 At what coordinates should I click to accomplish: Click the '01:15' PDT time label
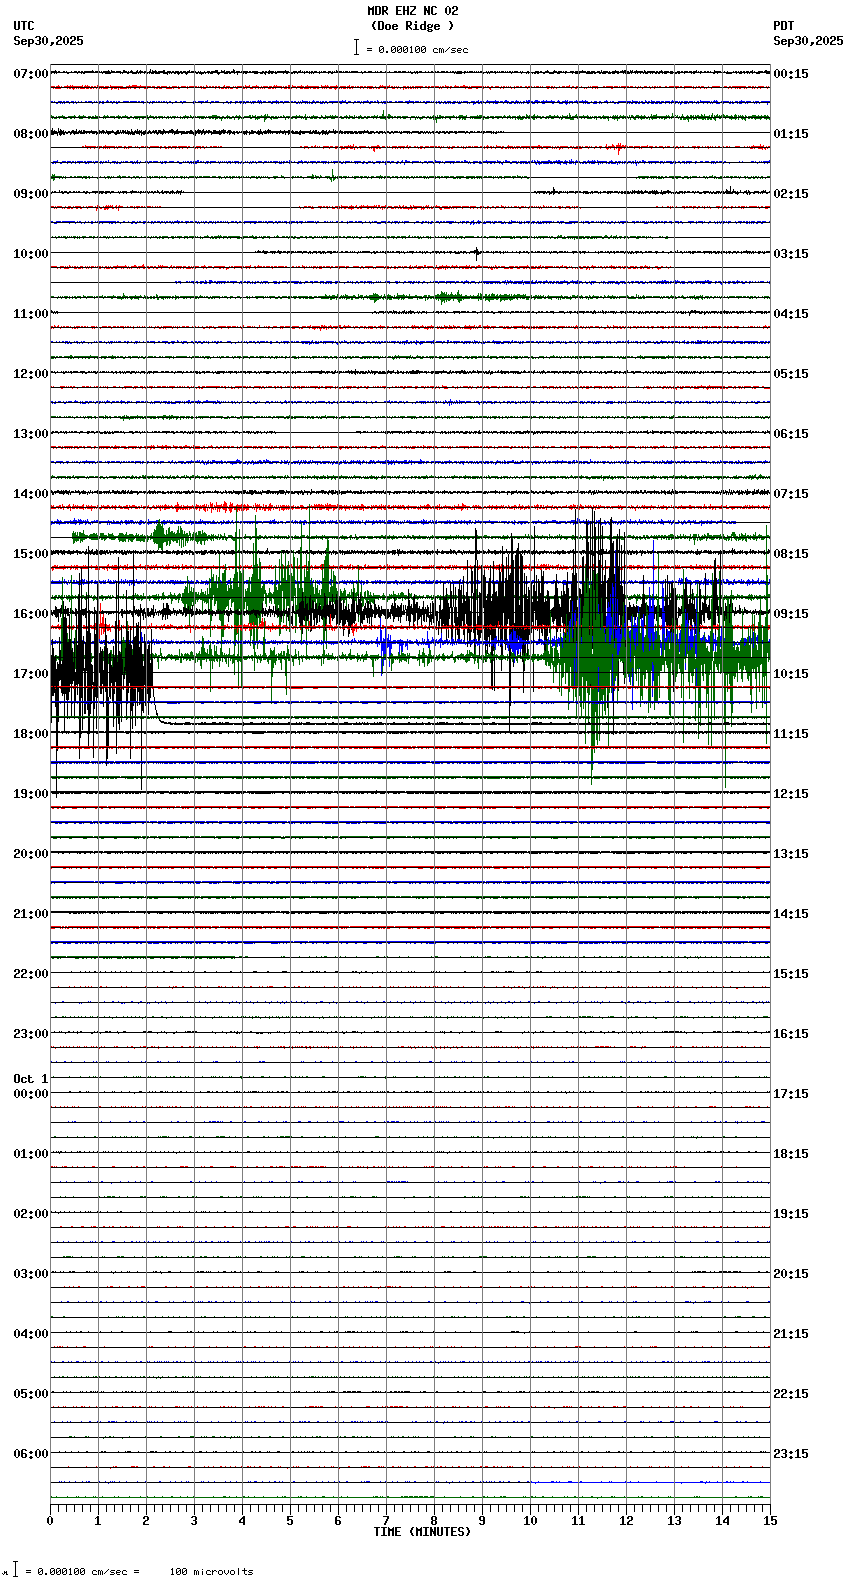click(791, 134)
